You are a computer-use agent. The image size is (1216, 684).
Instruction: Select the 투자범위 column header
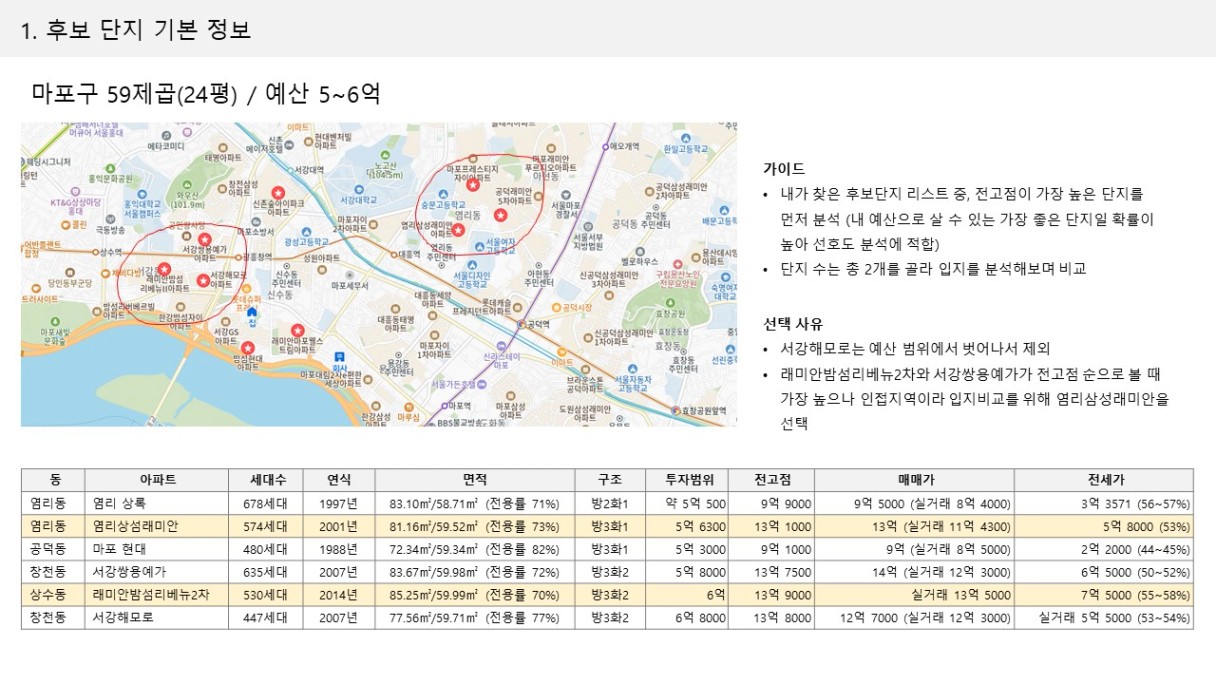click(688, 480)
